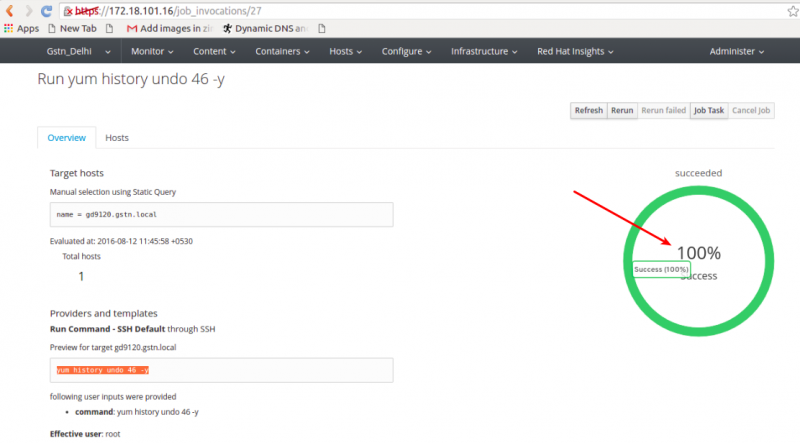This screenshot has width=800, height=443.
Task: Expand Gstn_Delhi organization dropdown
Action: pos(78,51)
